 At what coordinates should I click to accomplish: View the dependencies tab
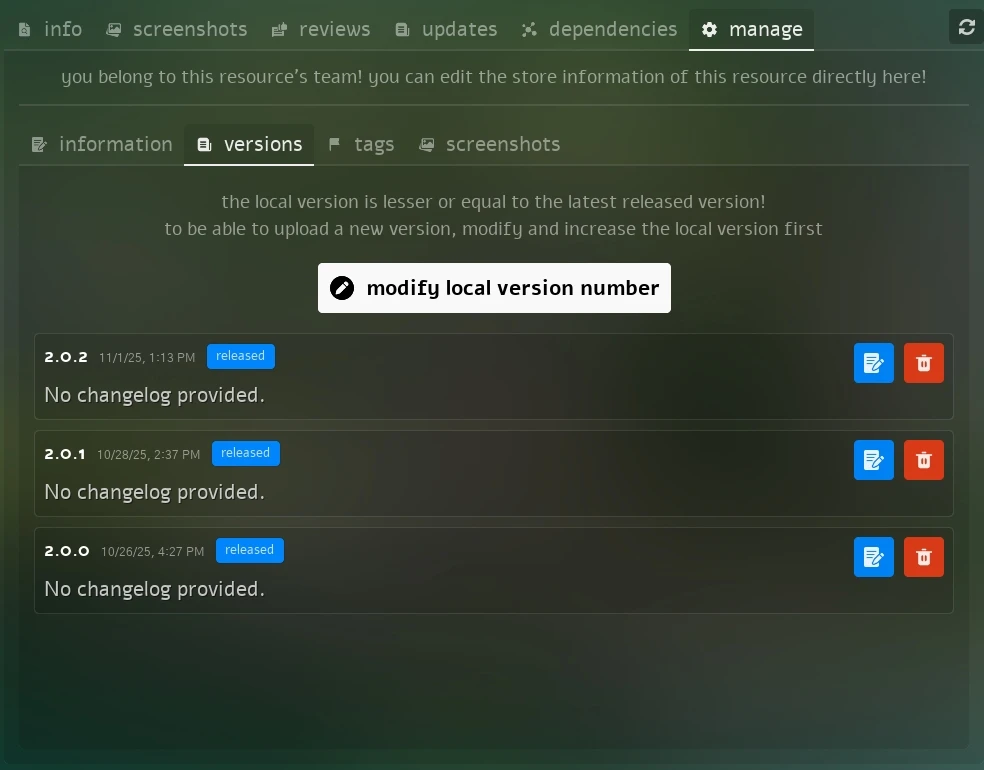pyautogui.click(x=599, y=30)
